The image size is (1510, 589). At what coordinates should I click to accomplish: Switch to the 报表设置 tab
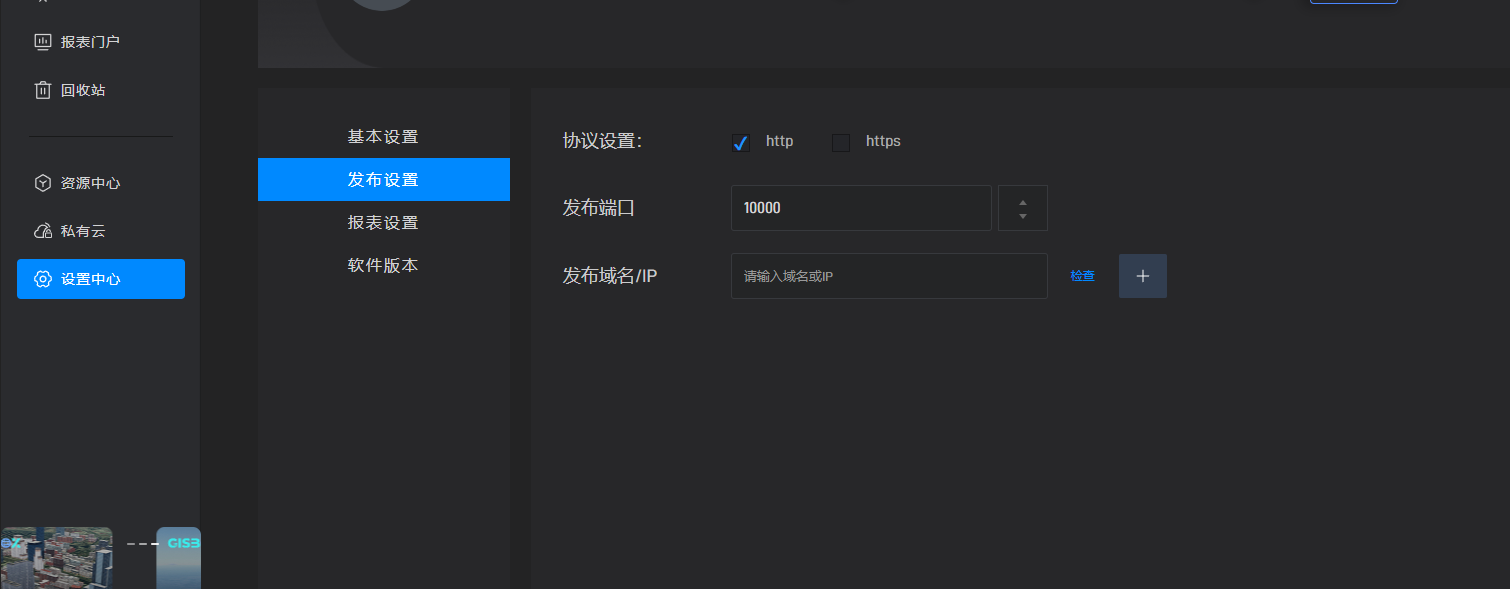point(383,223)
